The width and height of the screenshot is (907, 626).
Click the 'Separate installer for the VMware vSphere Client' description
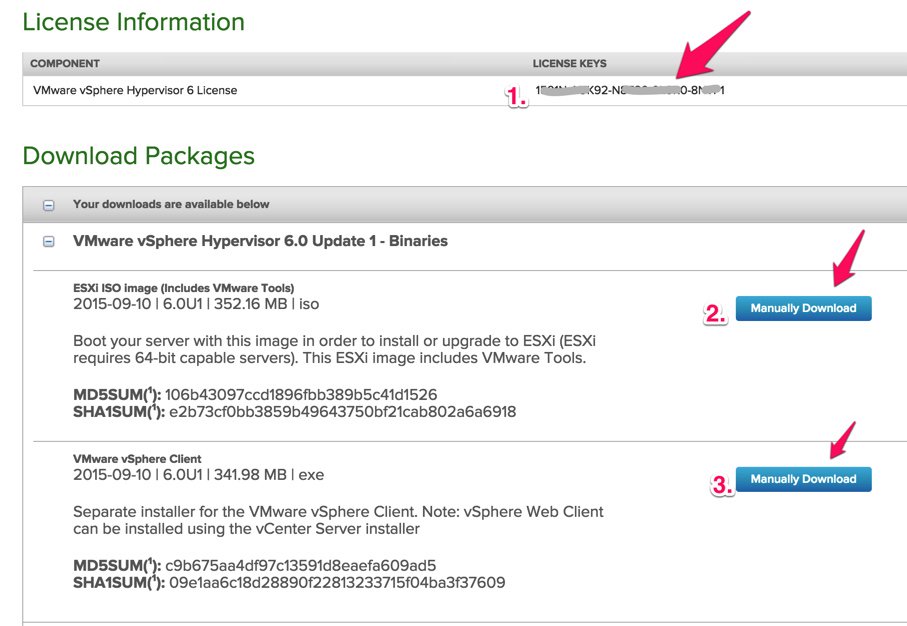coord(338,520)
